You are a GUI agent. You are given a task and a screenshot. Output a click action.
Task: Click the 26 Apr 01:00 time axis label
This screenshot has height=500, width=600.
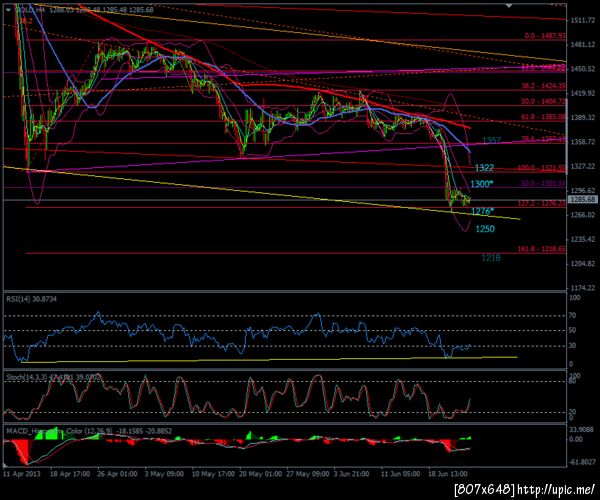pos(116,474)
